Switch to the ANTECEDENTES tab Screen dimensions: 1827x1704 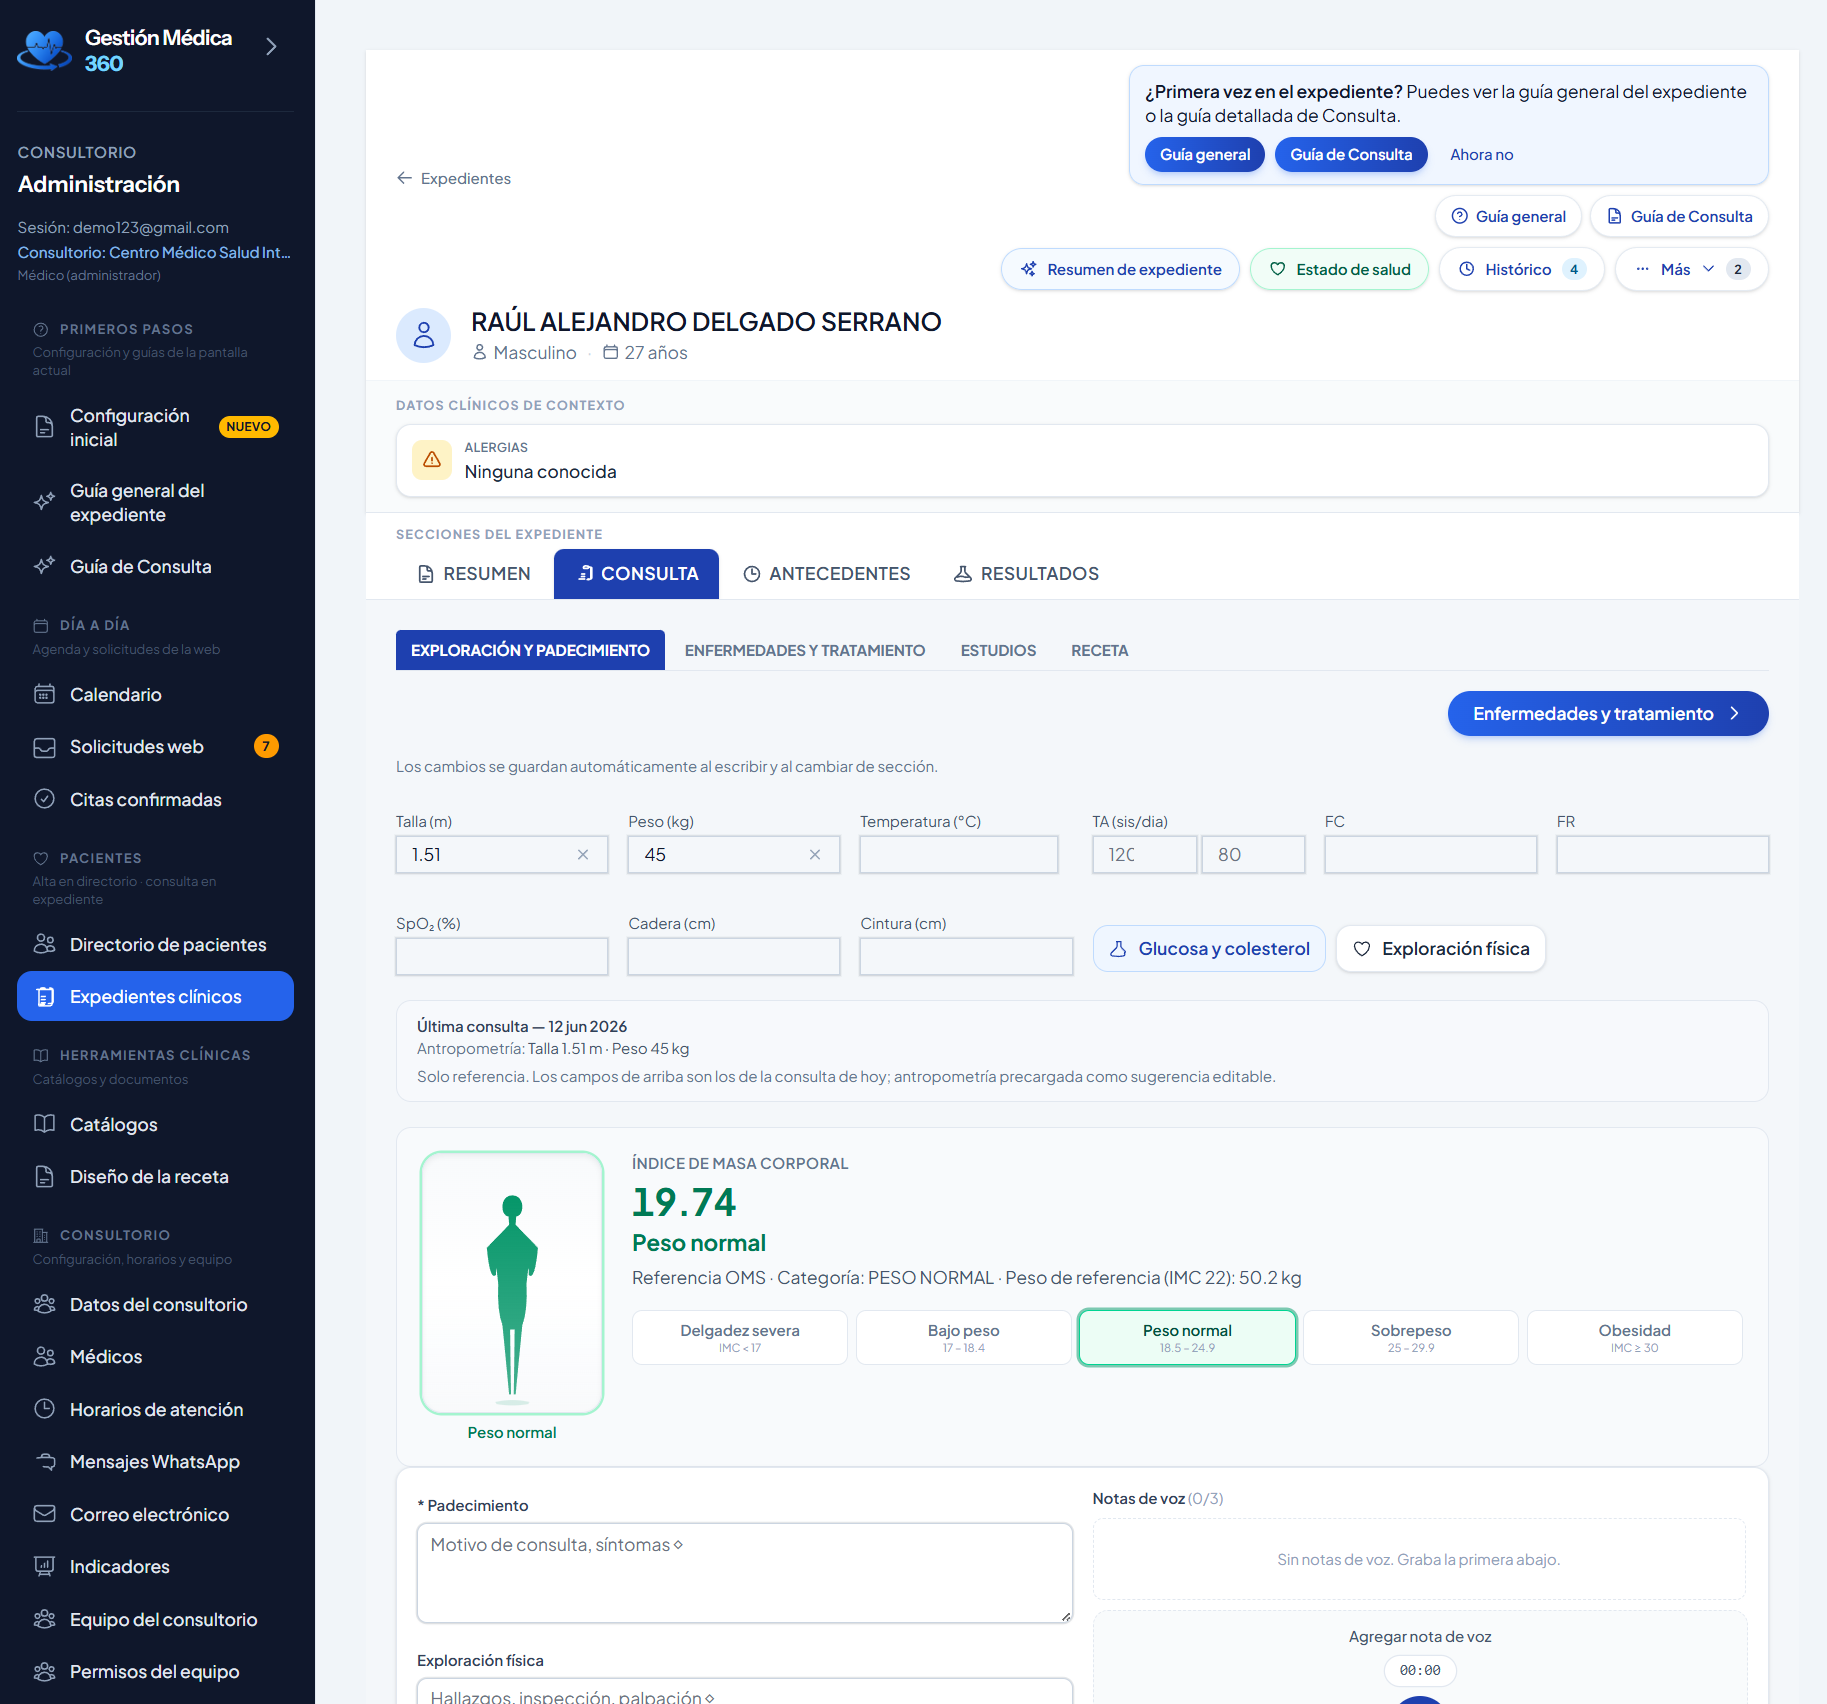click(827, 574)
